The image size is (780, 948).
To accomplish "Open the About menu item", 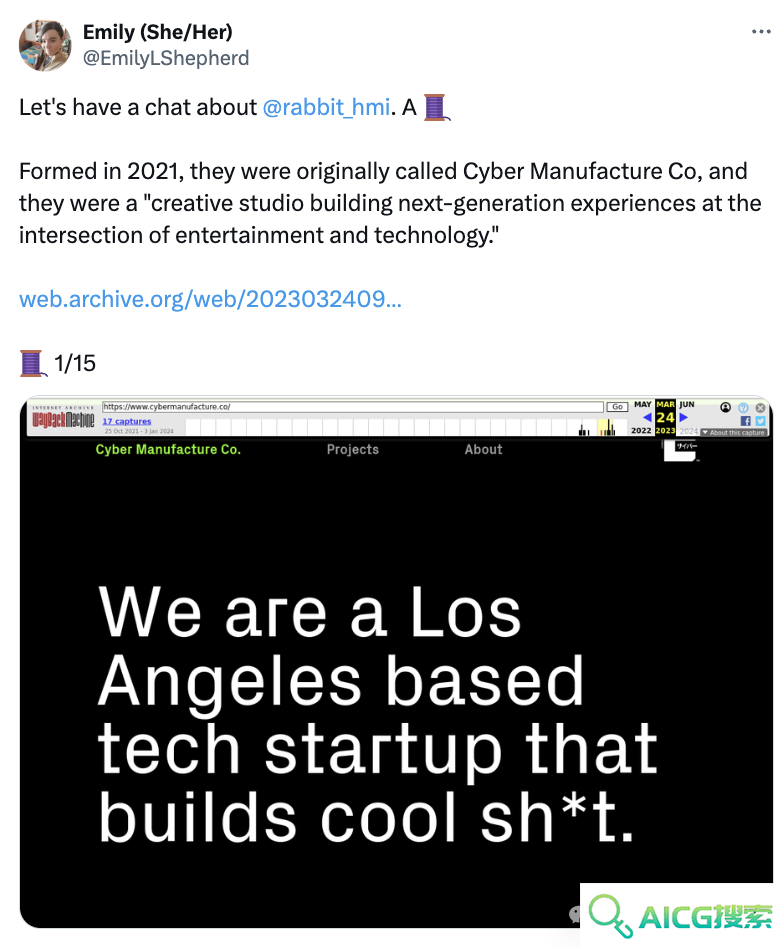I will (x=483, y=449).
